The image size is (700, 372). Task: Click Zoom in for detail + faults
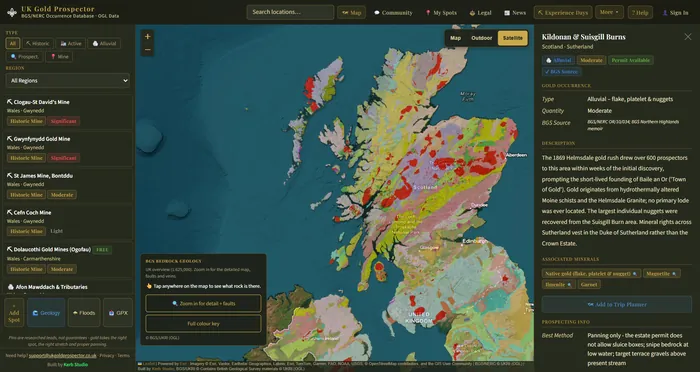tap(203, 303)
